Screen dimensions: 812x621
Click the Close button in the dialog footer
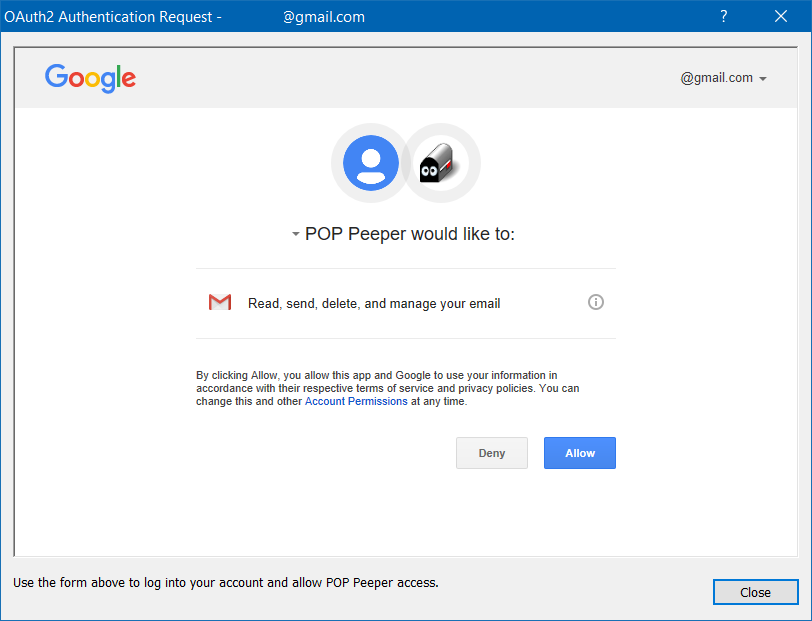[755, 592]
